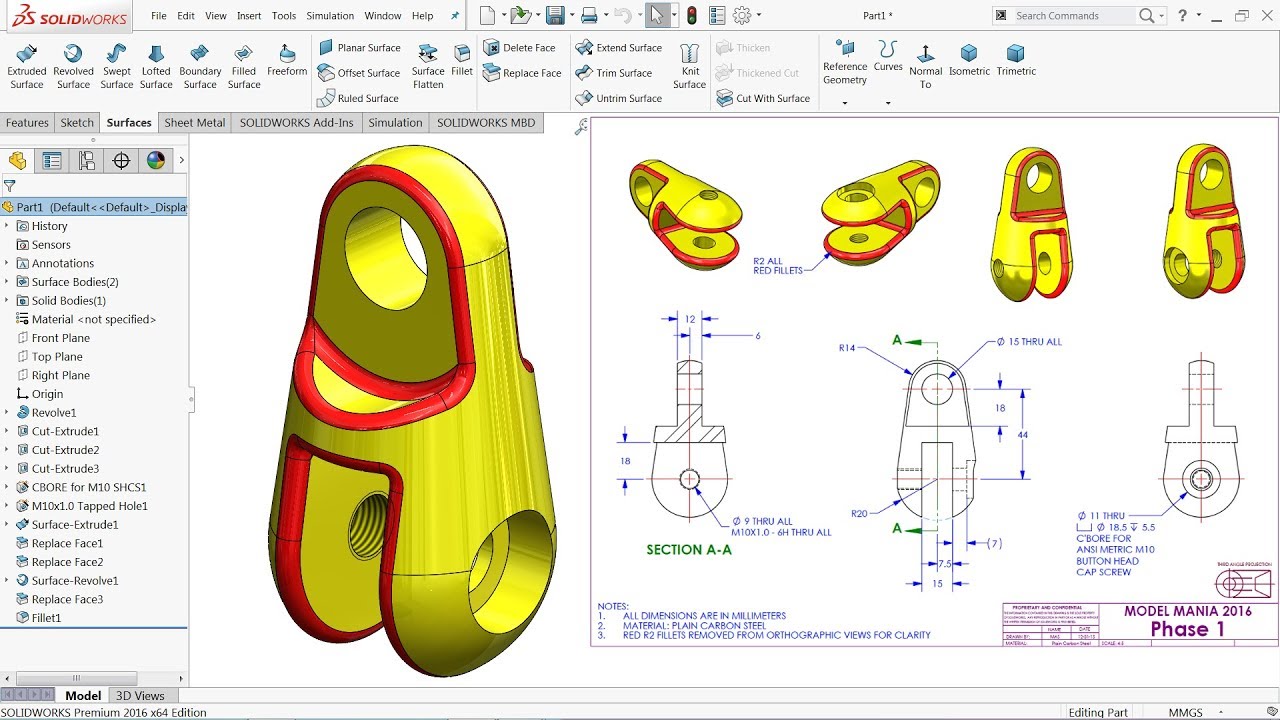The height and width of the screenshot is (720, 1280).
Task: Select the Freeform tool
Action: tap(287, 60)
